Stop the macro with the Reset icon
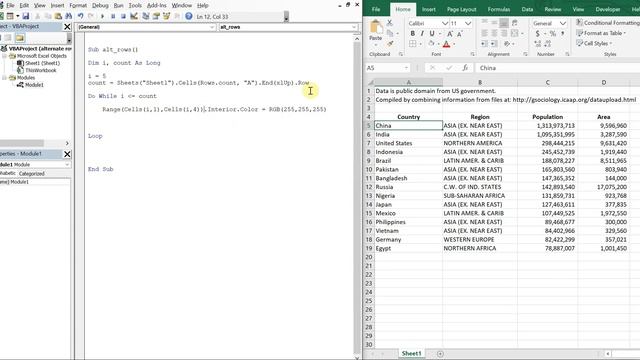 pyautogui.click(x=123, y=16)
